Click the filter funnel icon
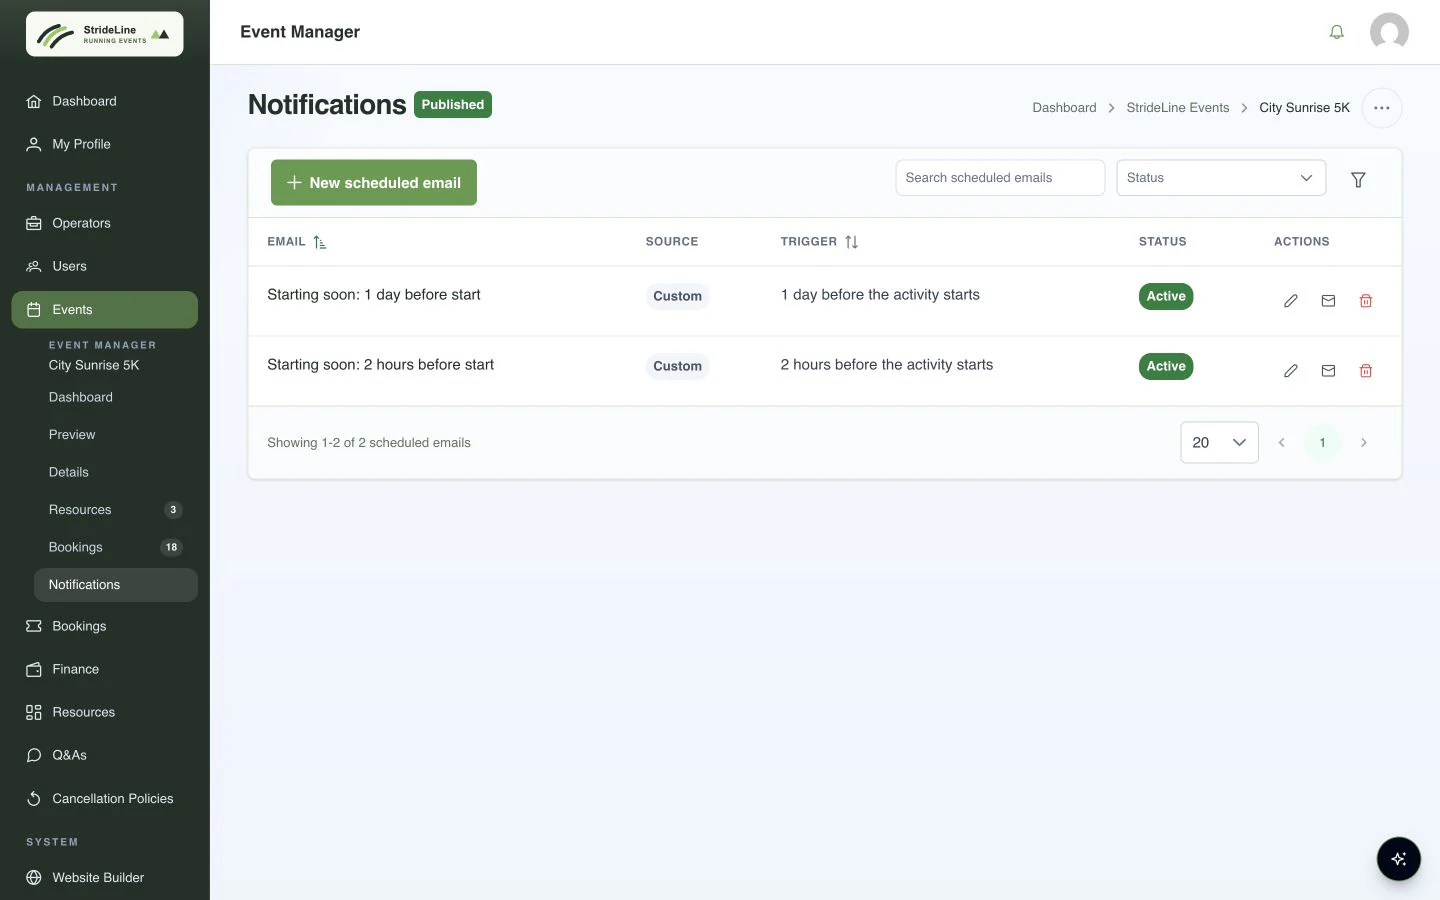 tap(1358, 180)
